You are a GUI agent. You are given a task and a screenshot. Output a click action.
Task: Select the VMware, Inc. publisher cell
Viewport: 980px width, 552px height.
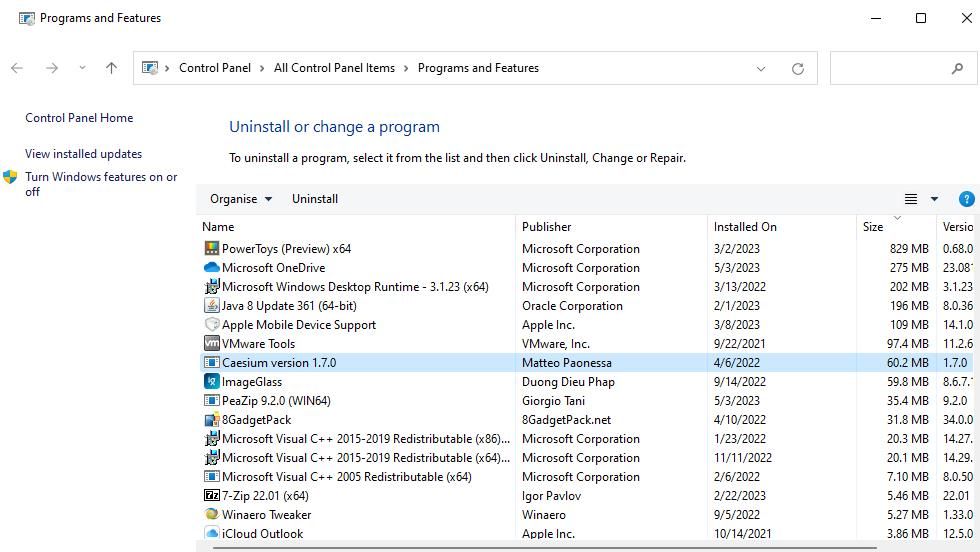pos(556,344)
